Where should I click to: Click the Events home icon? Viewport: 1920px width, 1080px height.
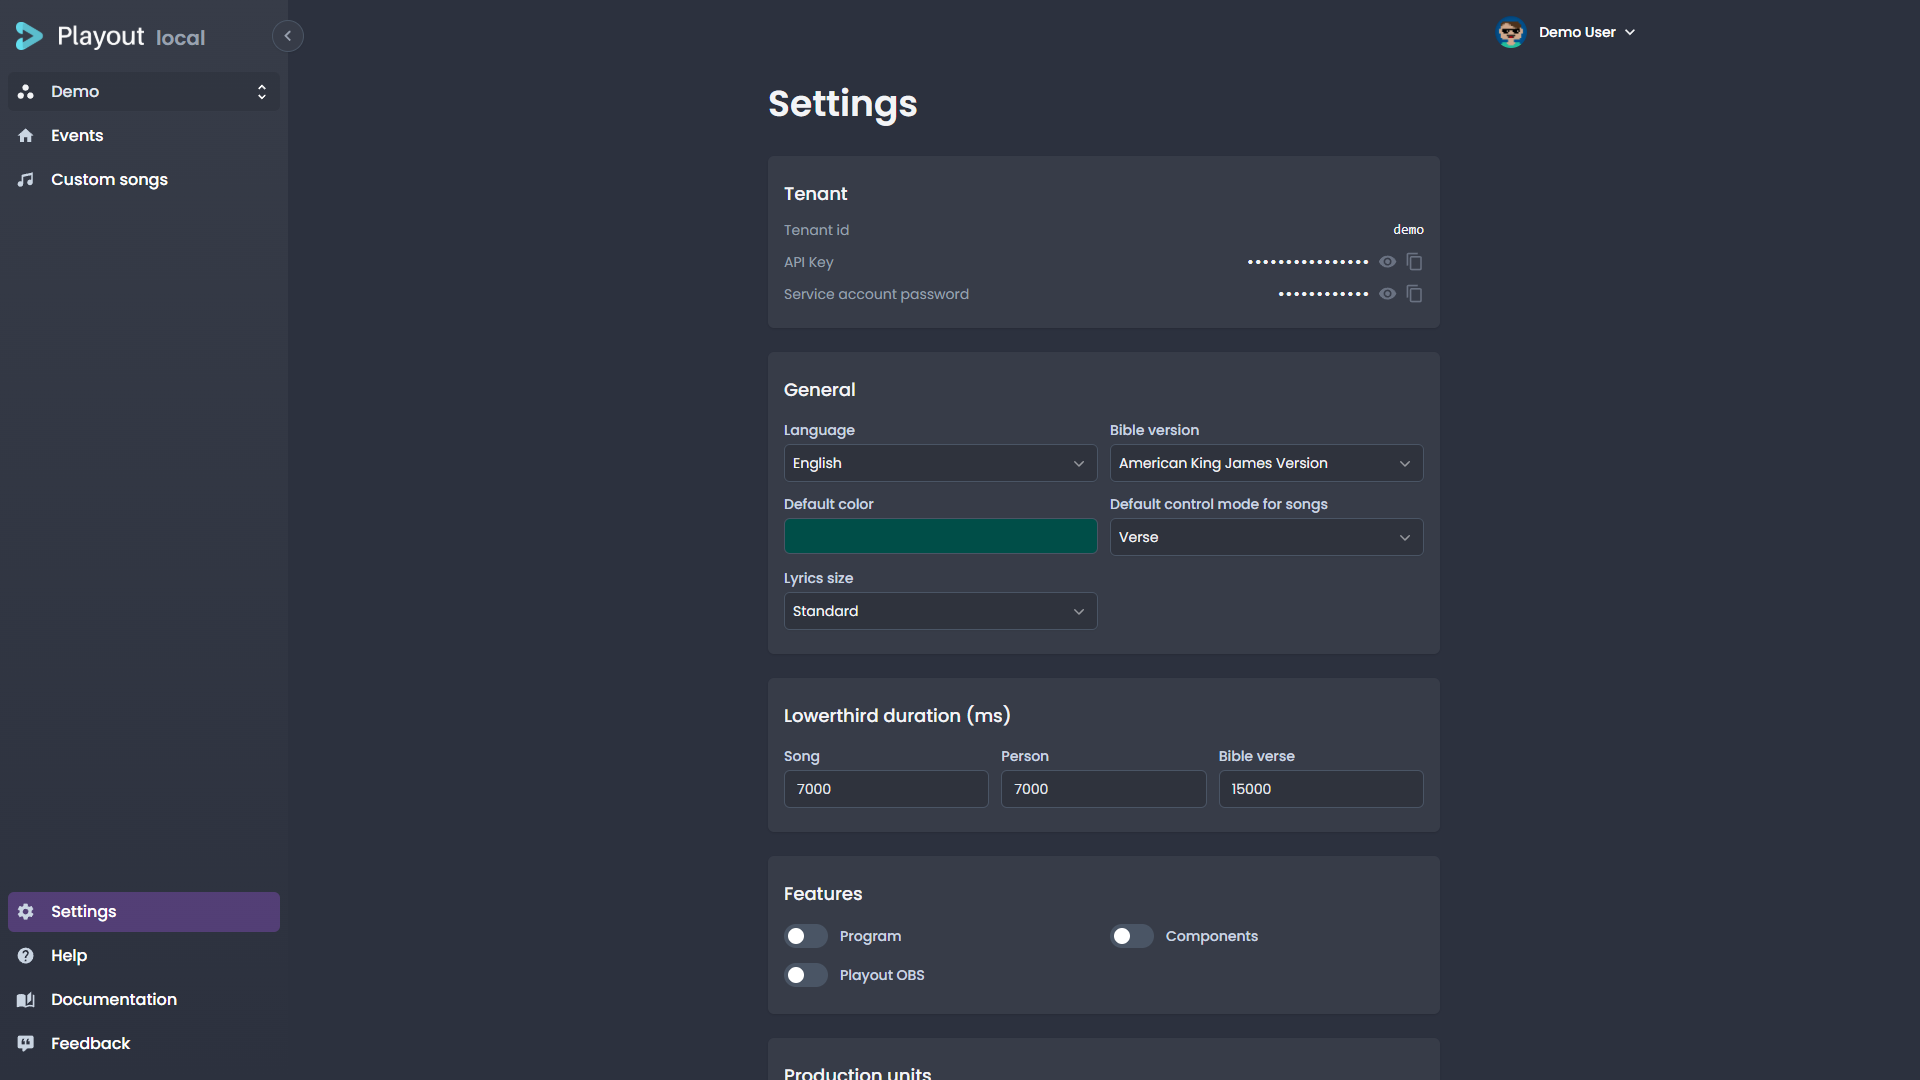pos(26,135)
